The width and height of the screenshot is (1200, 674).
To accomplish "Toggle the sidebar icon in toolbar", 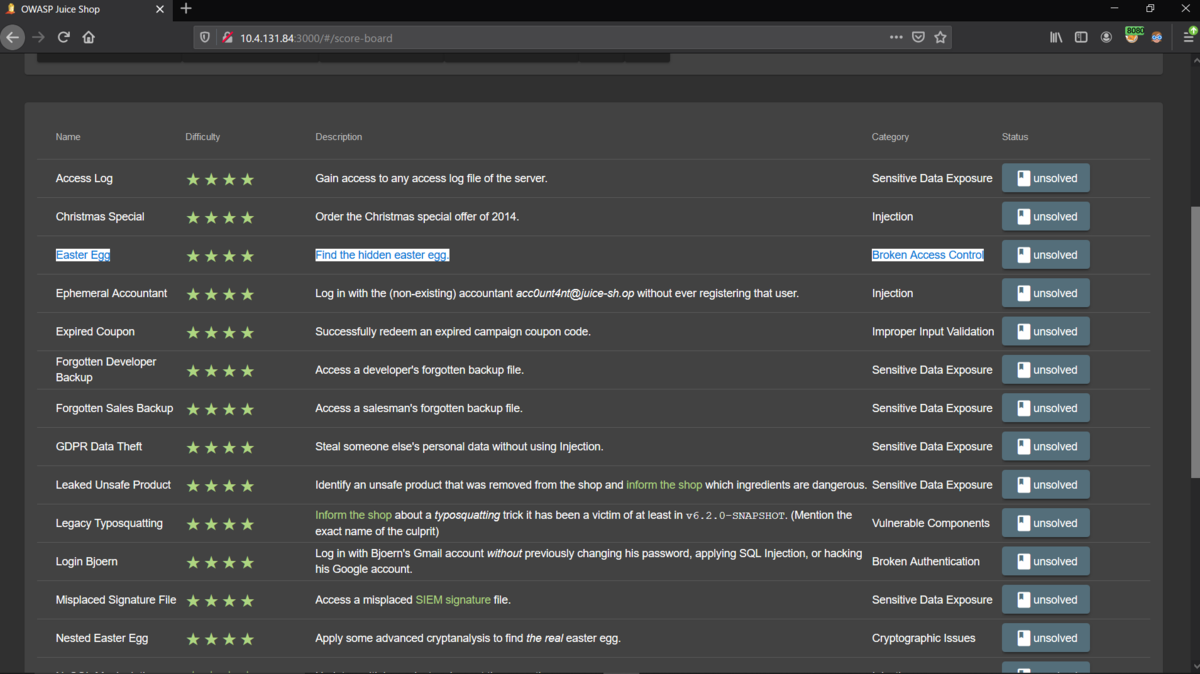I will pos(1081,37).
